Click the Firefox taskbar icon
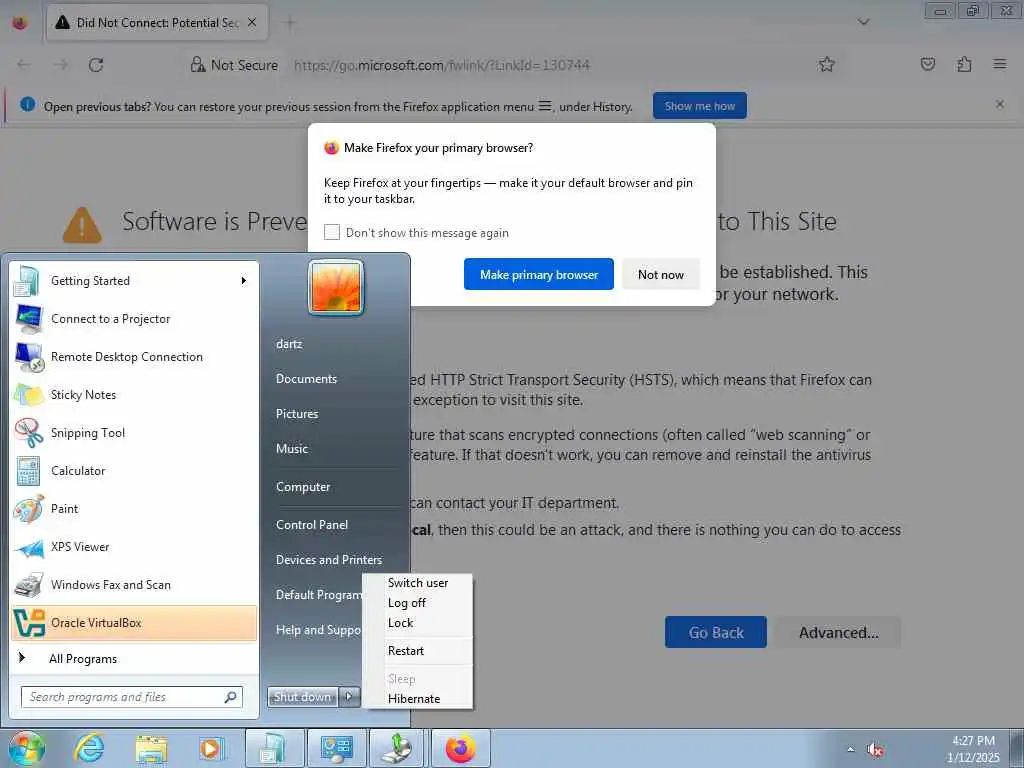Image resolution: width=1024 pixels, height=768 pixels. point(460,748)
